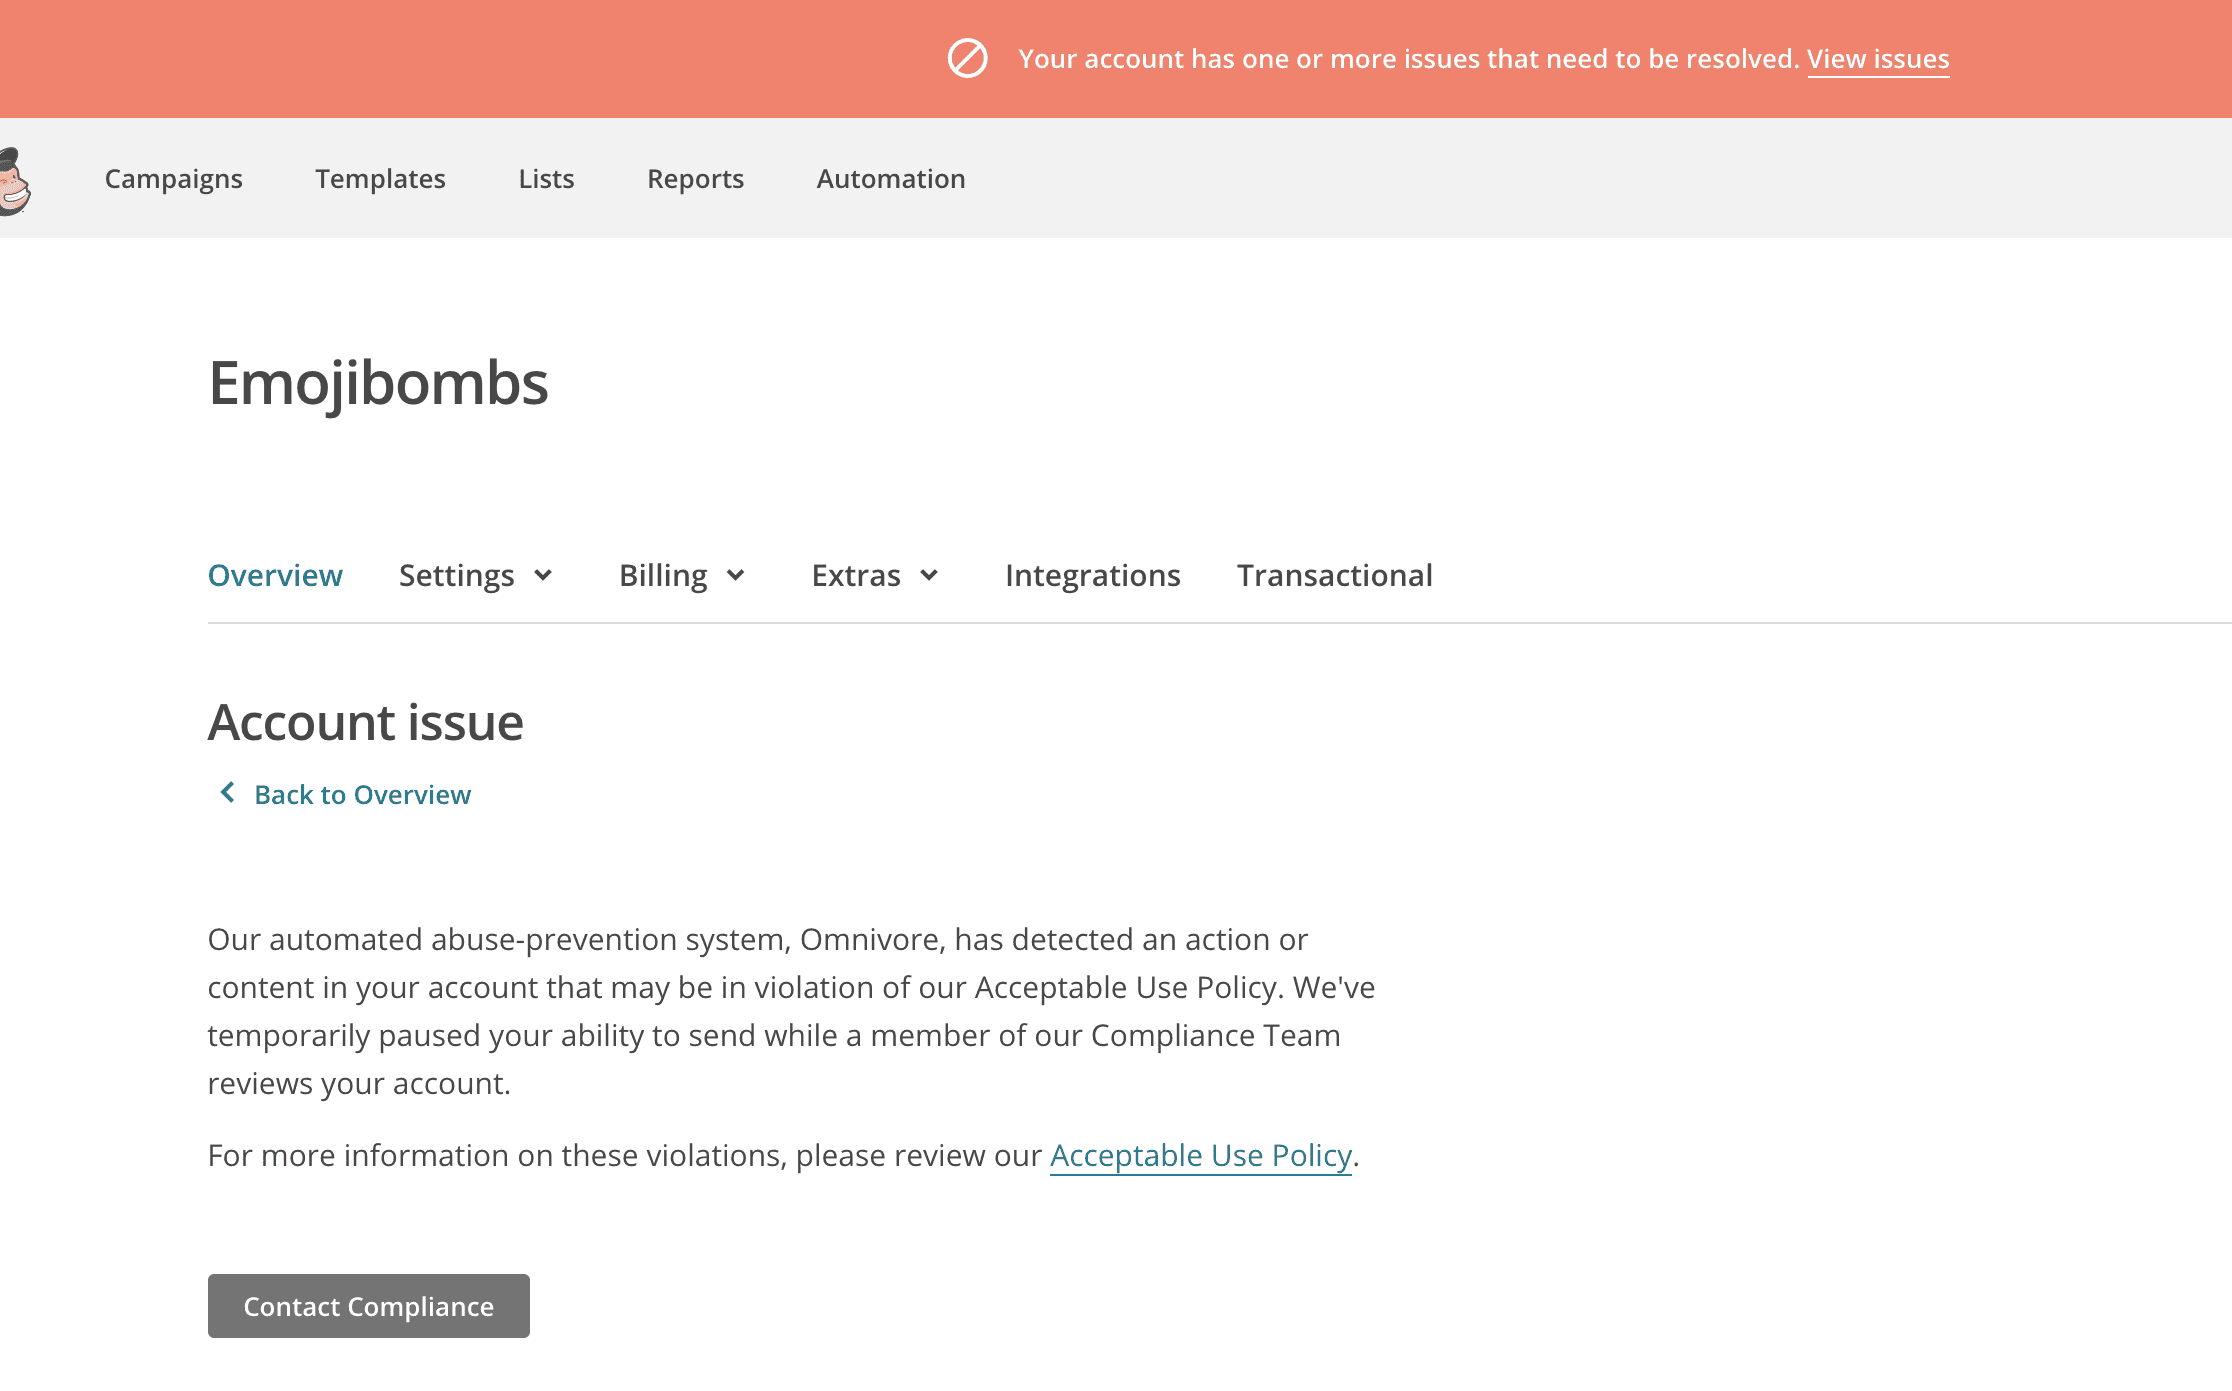Switch to the Overview tab
The image size is (2232, 1391).
(275, 575)
